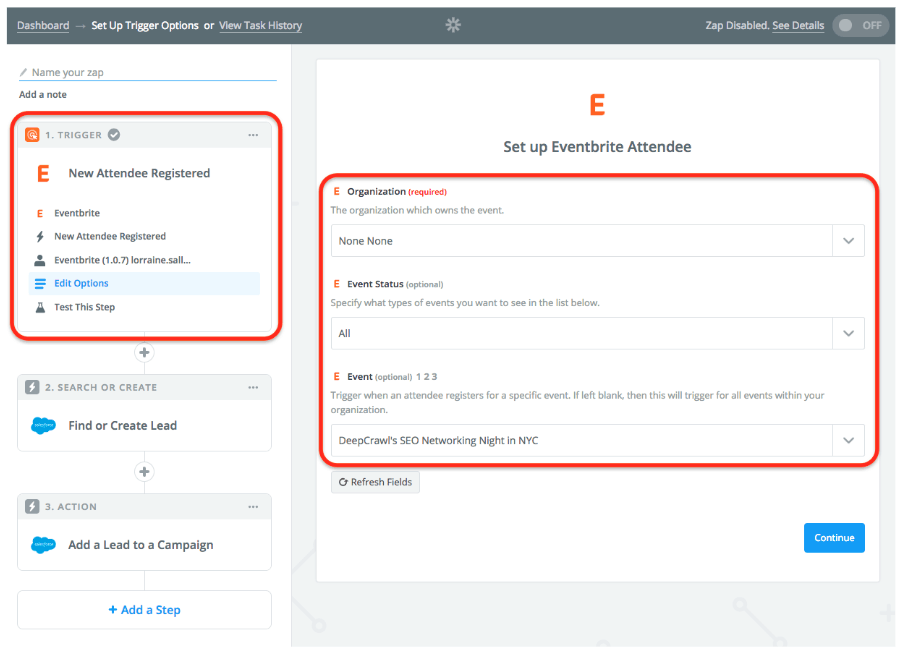Viewport: 904px width, 654px height.
Task: Click the plus button between Trigger and Search steps
Action: point(144,352)
